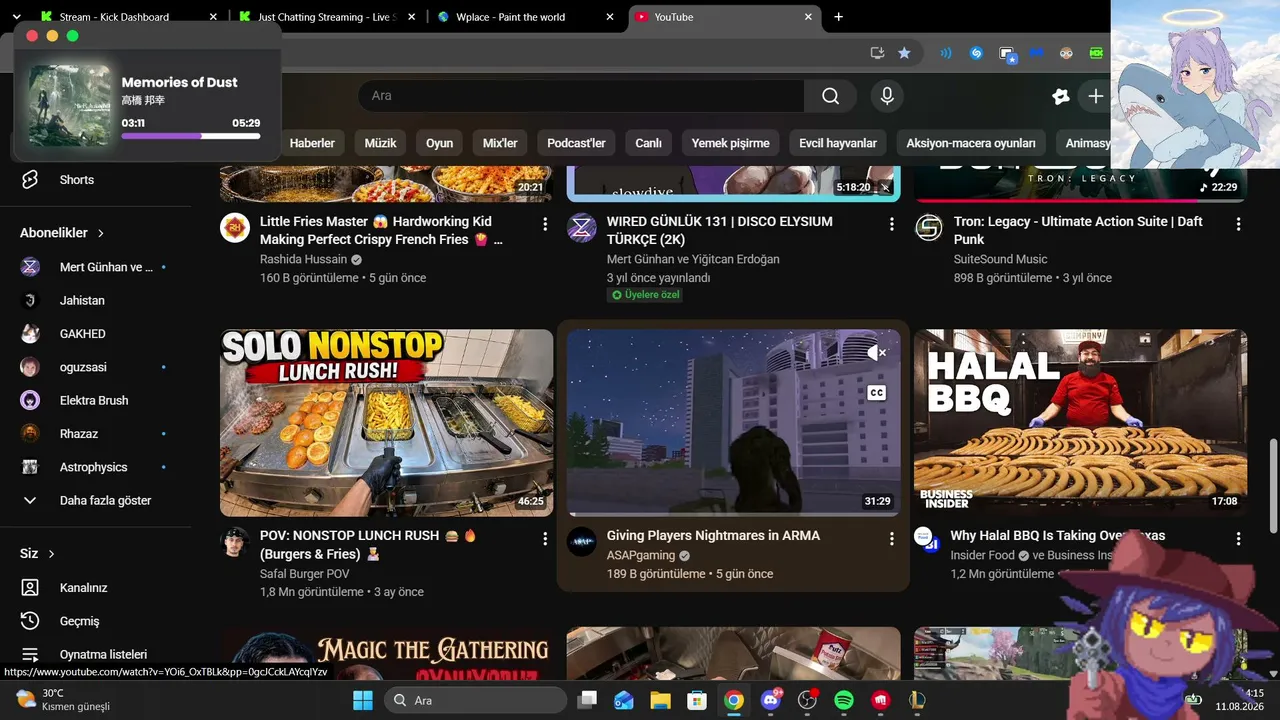The width and height of the screenshot is (1280, 720).
Task: Bookmark this page with the star icon
Action: [x=904, y=53]
